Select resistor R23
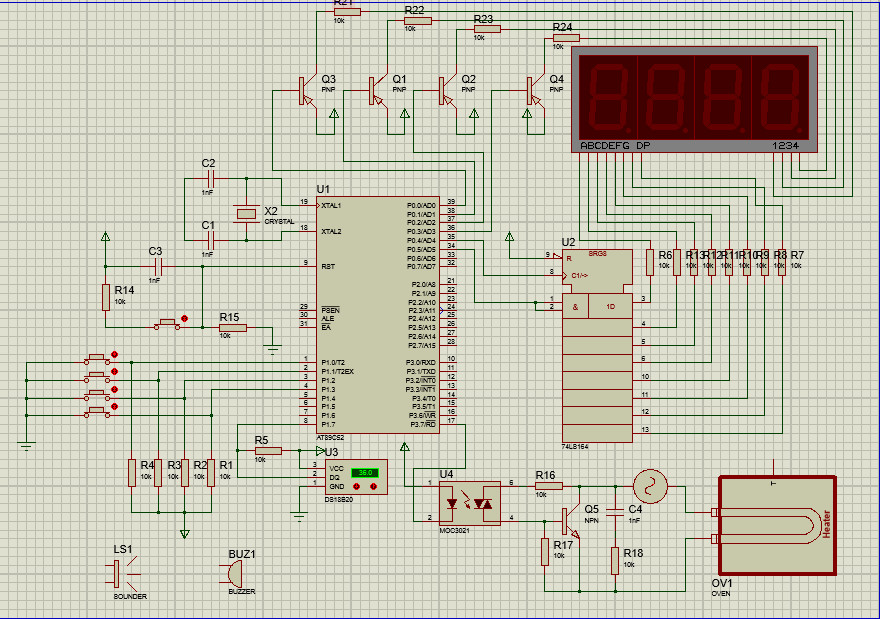The height and width of the screenshot is (619, 880). tap(487, 29)
